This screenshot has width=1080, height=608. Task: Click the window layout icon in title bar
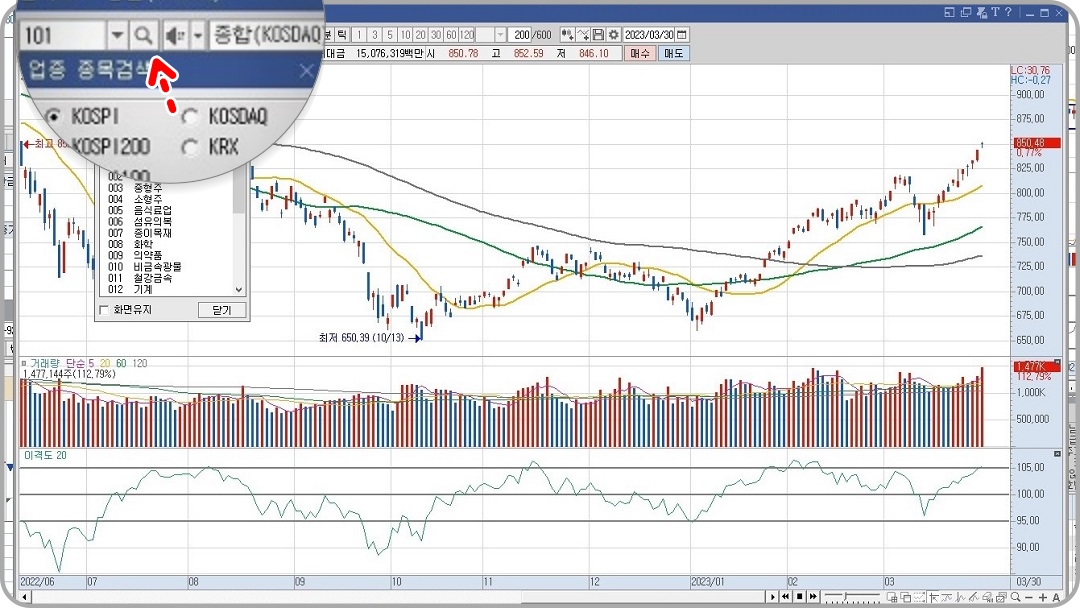948,12
